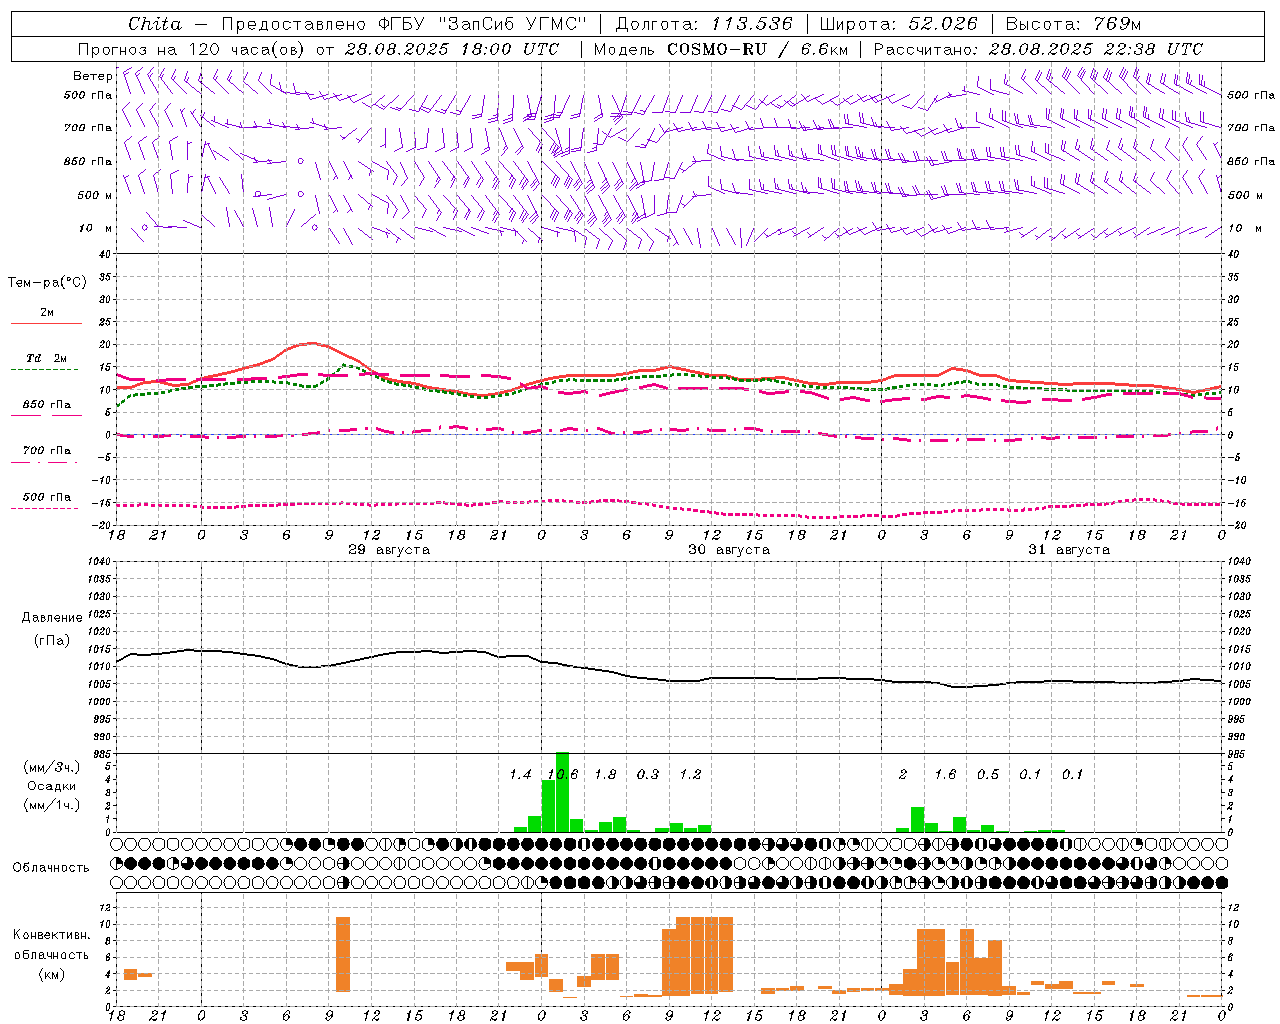Screen dimensions: 1280x1024
Task: Click the "(мм/1ч.)" precipitation unit label
Action: (52, 804)
